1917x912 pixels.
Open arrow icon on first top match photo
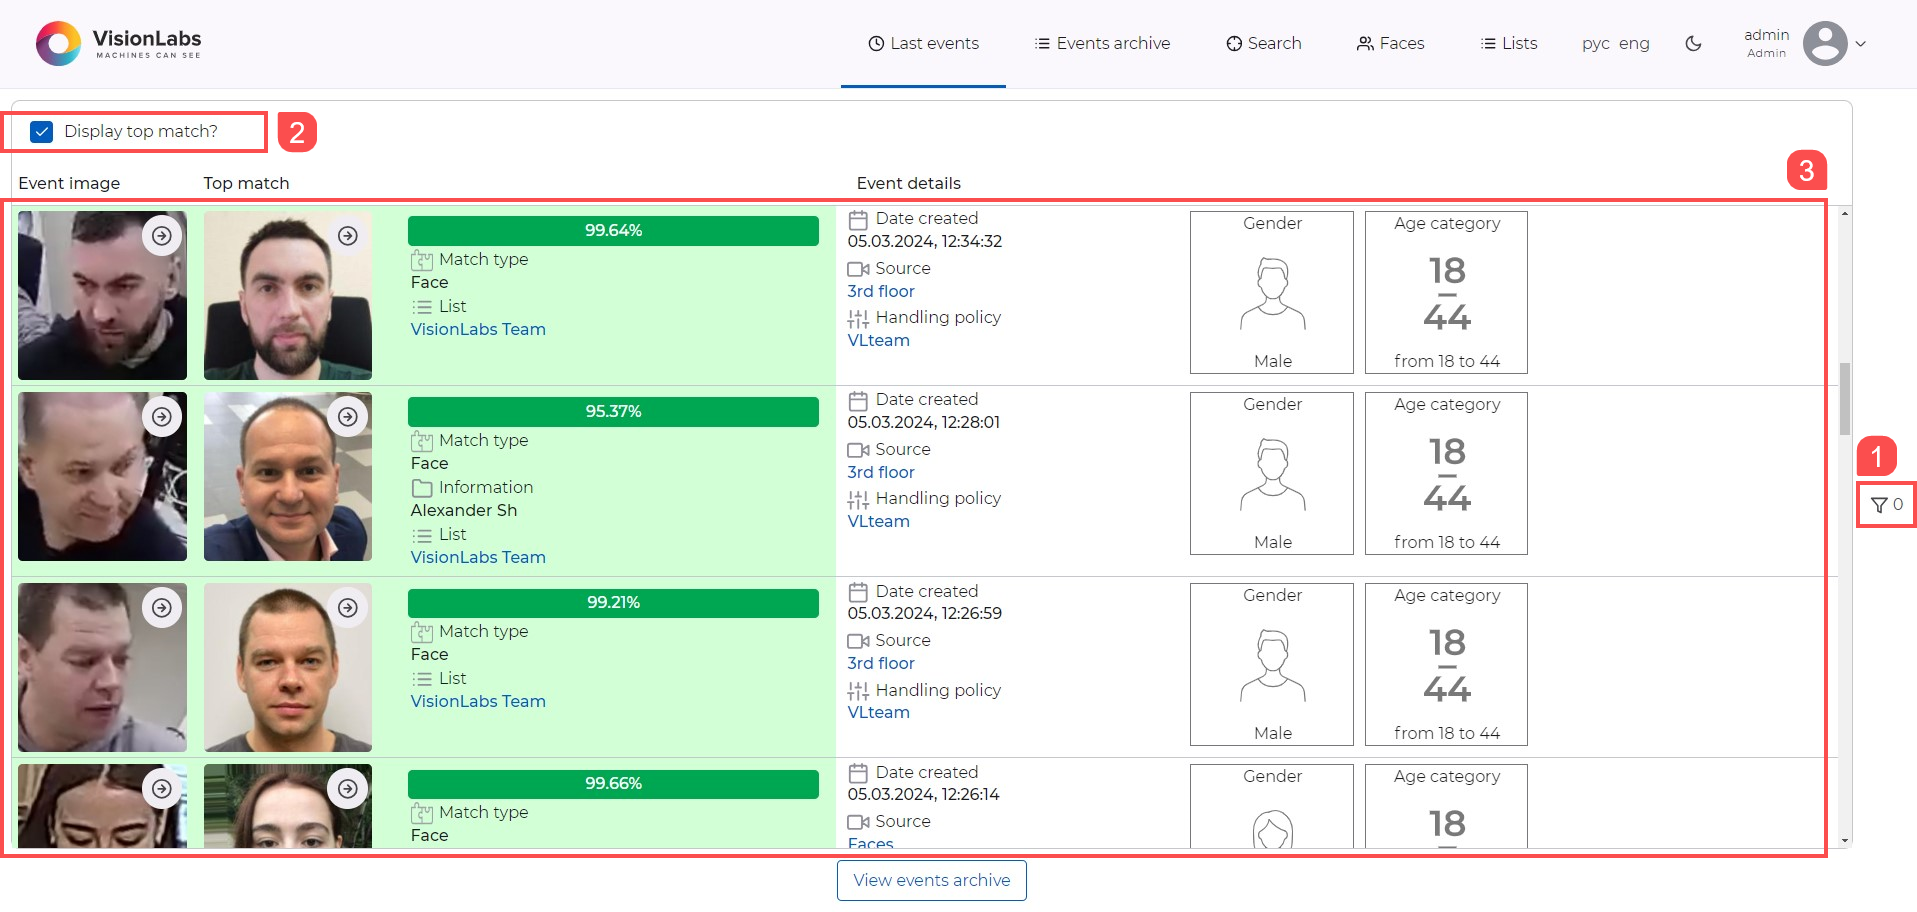[x=348, y=236]
